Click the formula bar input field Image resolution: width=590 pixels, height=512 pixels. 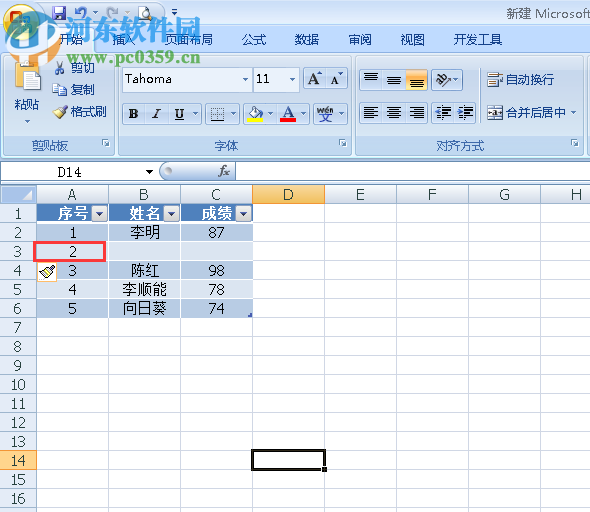pyautogui.click(x=412, y=172)
